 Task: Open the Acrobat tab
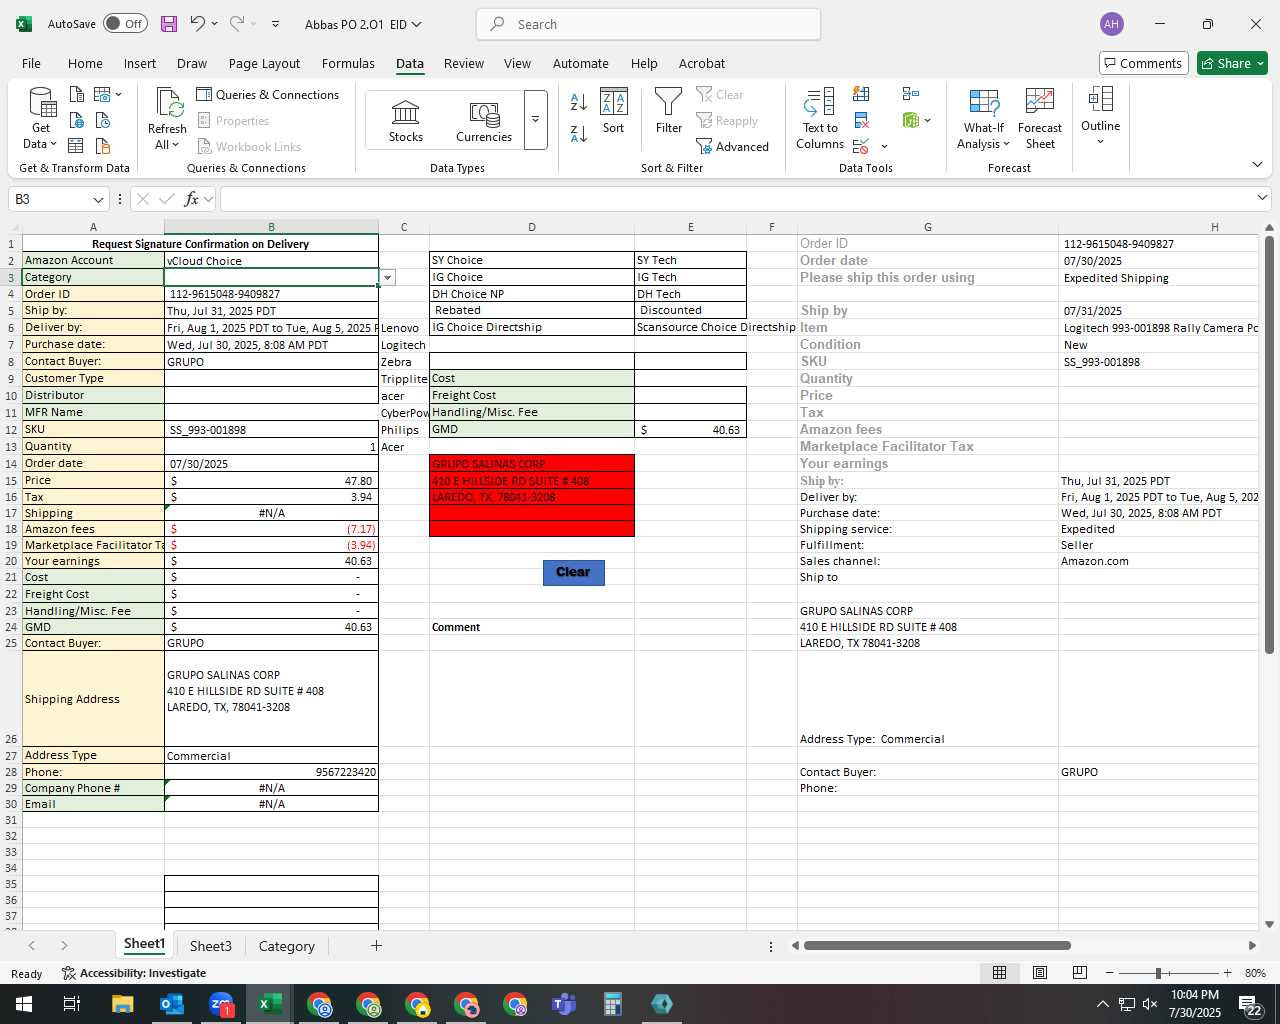point(702,63)
